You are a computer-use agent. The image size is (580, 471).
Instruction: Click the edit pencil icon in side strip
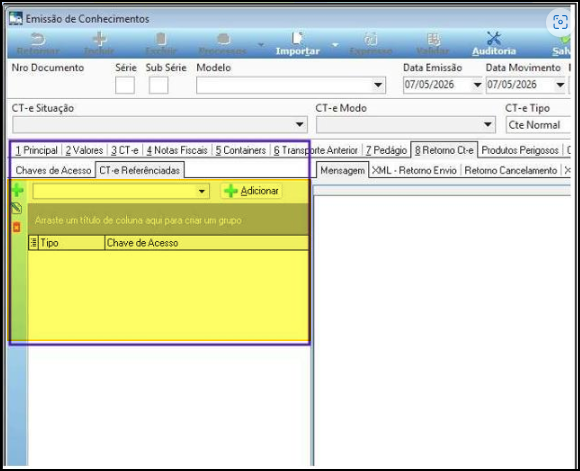pyautogui.click(x=17, y=208)
